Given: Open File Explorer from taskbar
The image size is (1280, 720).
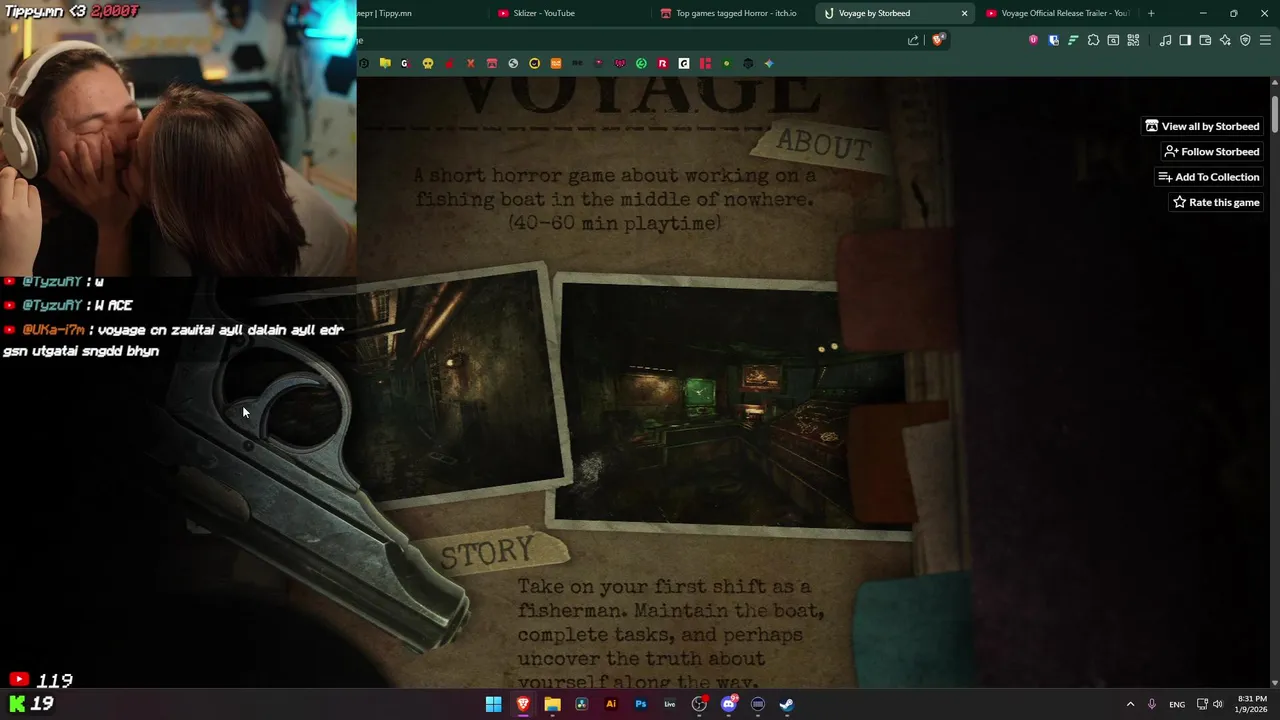Looking at the screenshot, I should pyautogui.click(x=552, y=704).
